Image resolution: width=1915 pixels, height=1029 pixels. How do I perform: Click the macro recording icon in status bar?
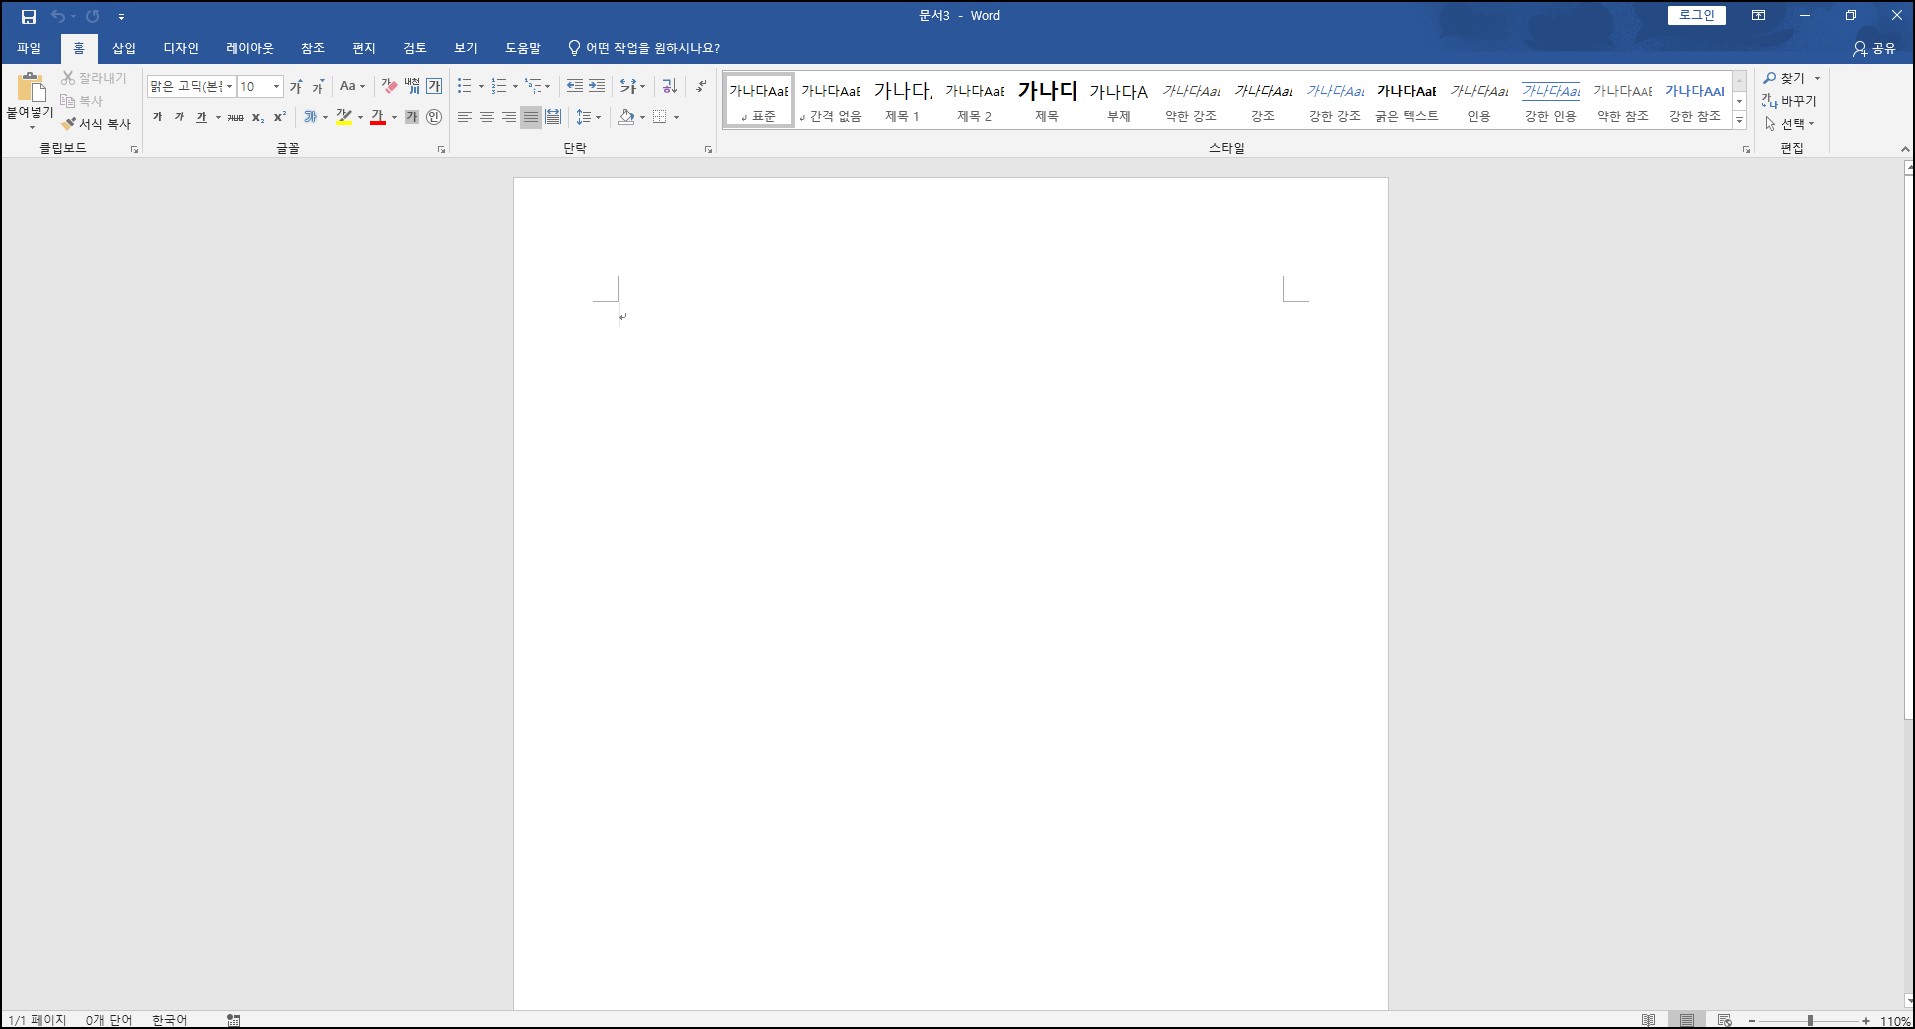233,1020
